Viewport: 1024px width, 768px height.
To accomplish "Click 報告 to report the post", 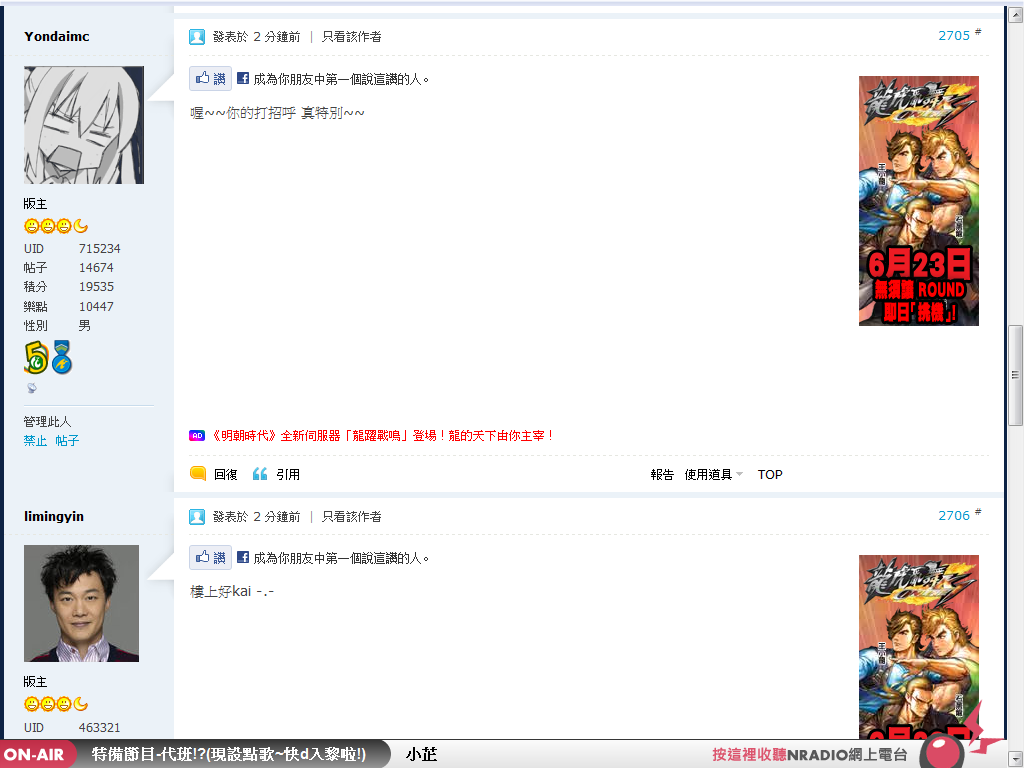I will (662, 475).
